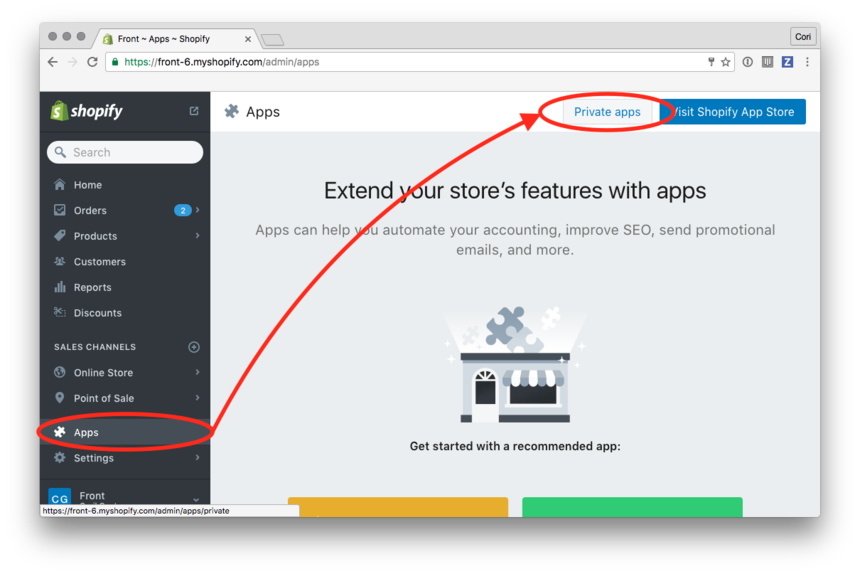Open Discounts in sidebar
860x574 pixels.
(x=125, y=313)
